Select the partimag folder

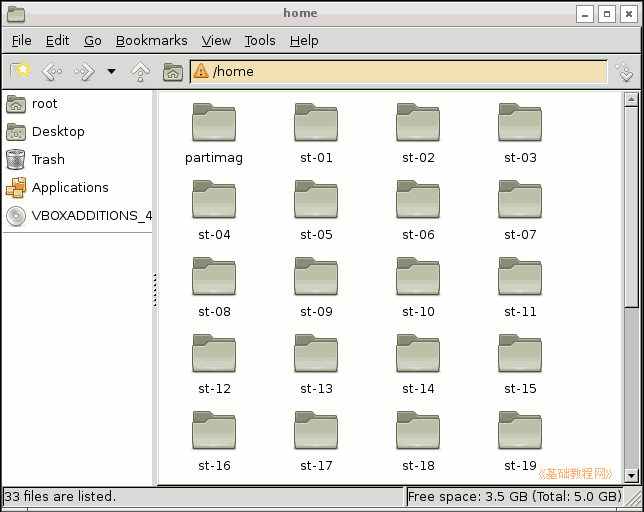tap(214, 134)
